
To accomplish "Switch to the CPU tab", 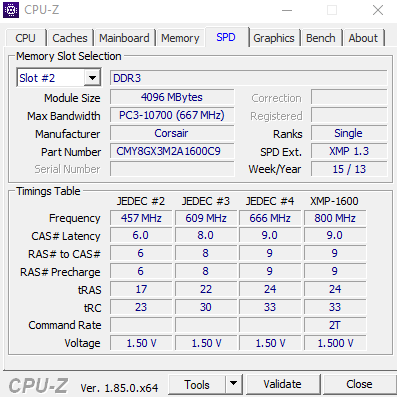I will [x=25, y=38].
